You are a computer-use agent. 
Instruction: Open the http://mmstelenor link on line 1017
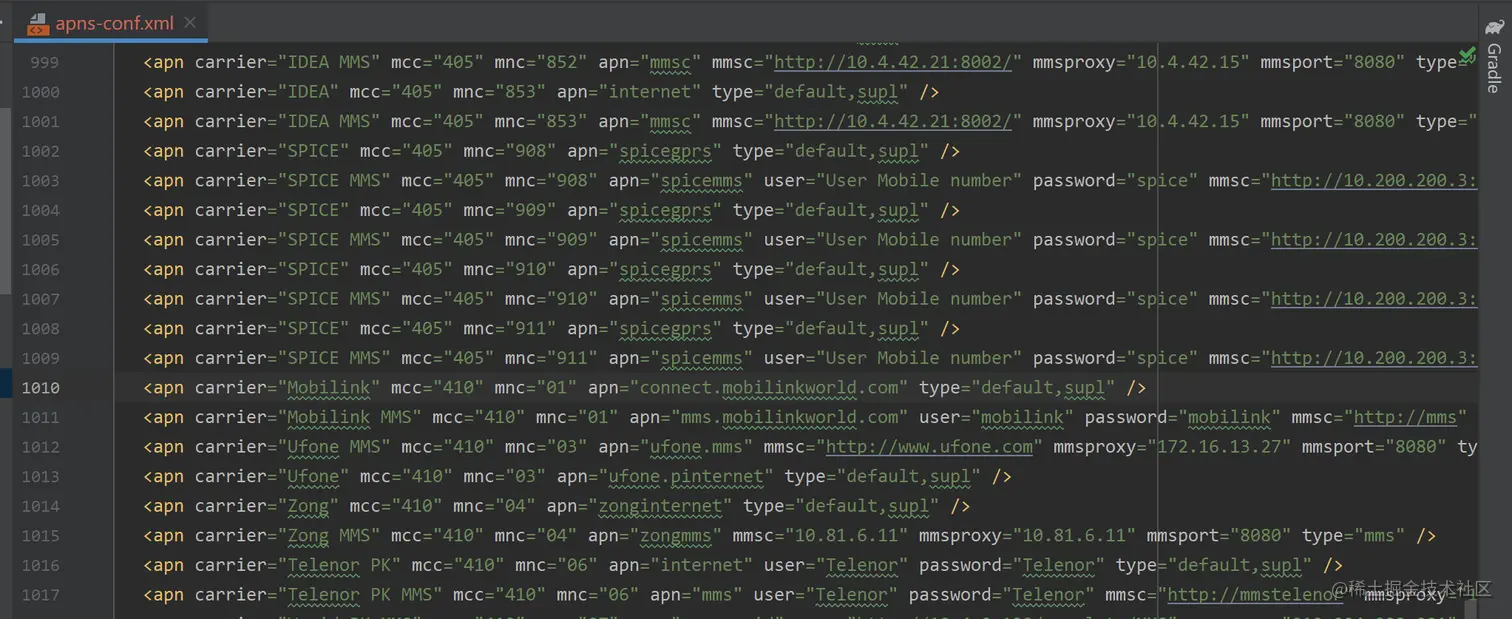(x=1255, y=594)
